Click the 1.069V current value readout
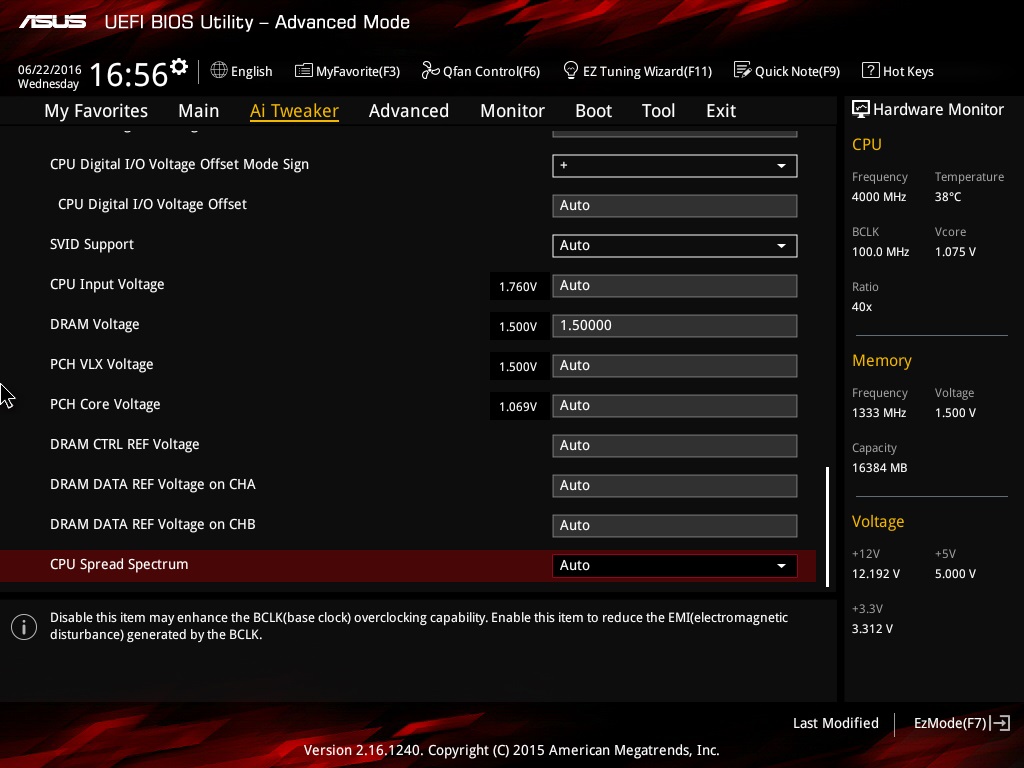The height and width of the screenshot is (768, 1024). (x=518, y=407)
